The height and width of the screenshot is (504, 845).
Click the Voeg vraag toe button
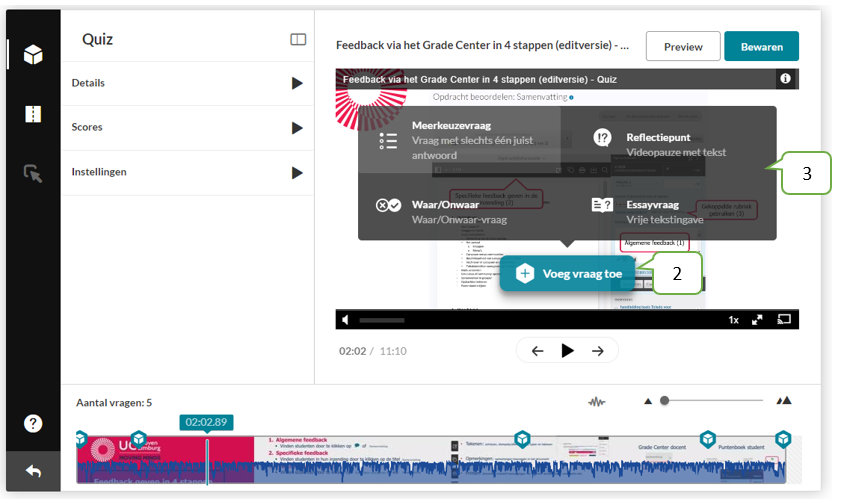tap(569, 274)
